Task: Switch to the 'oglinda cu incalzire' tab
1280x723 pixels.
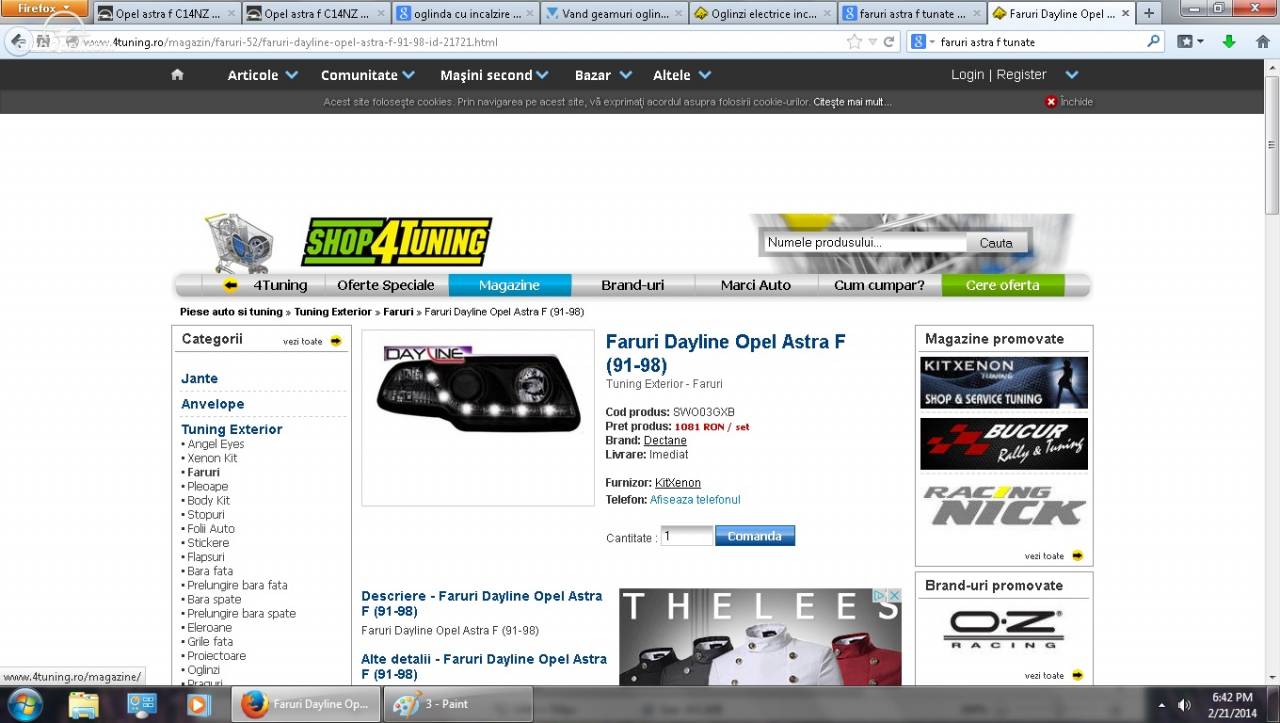Action: point(464,14)
